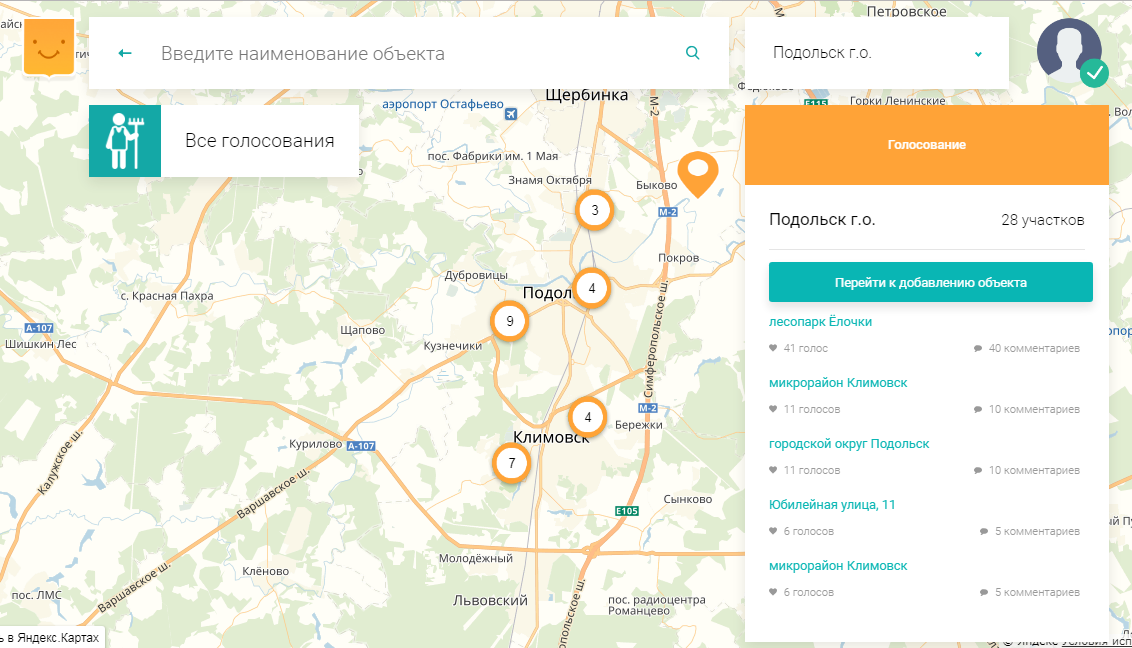Click the back arrow in search bar
Screen dimensions: 1132x648
(125, 53)
